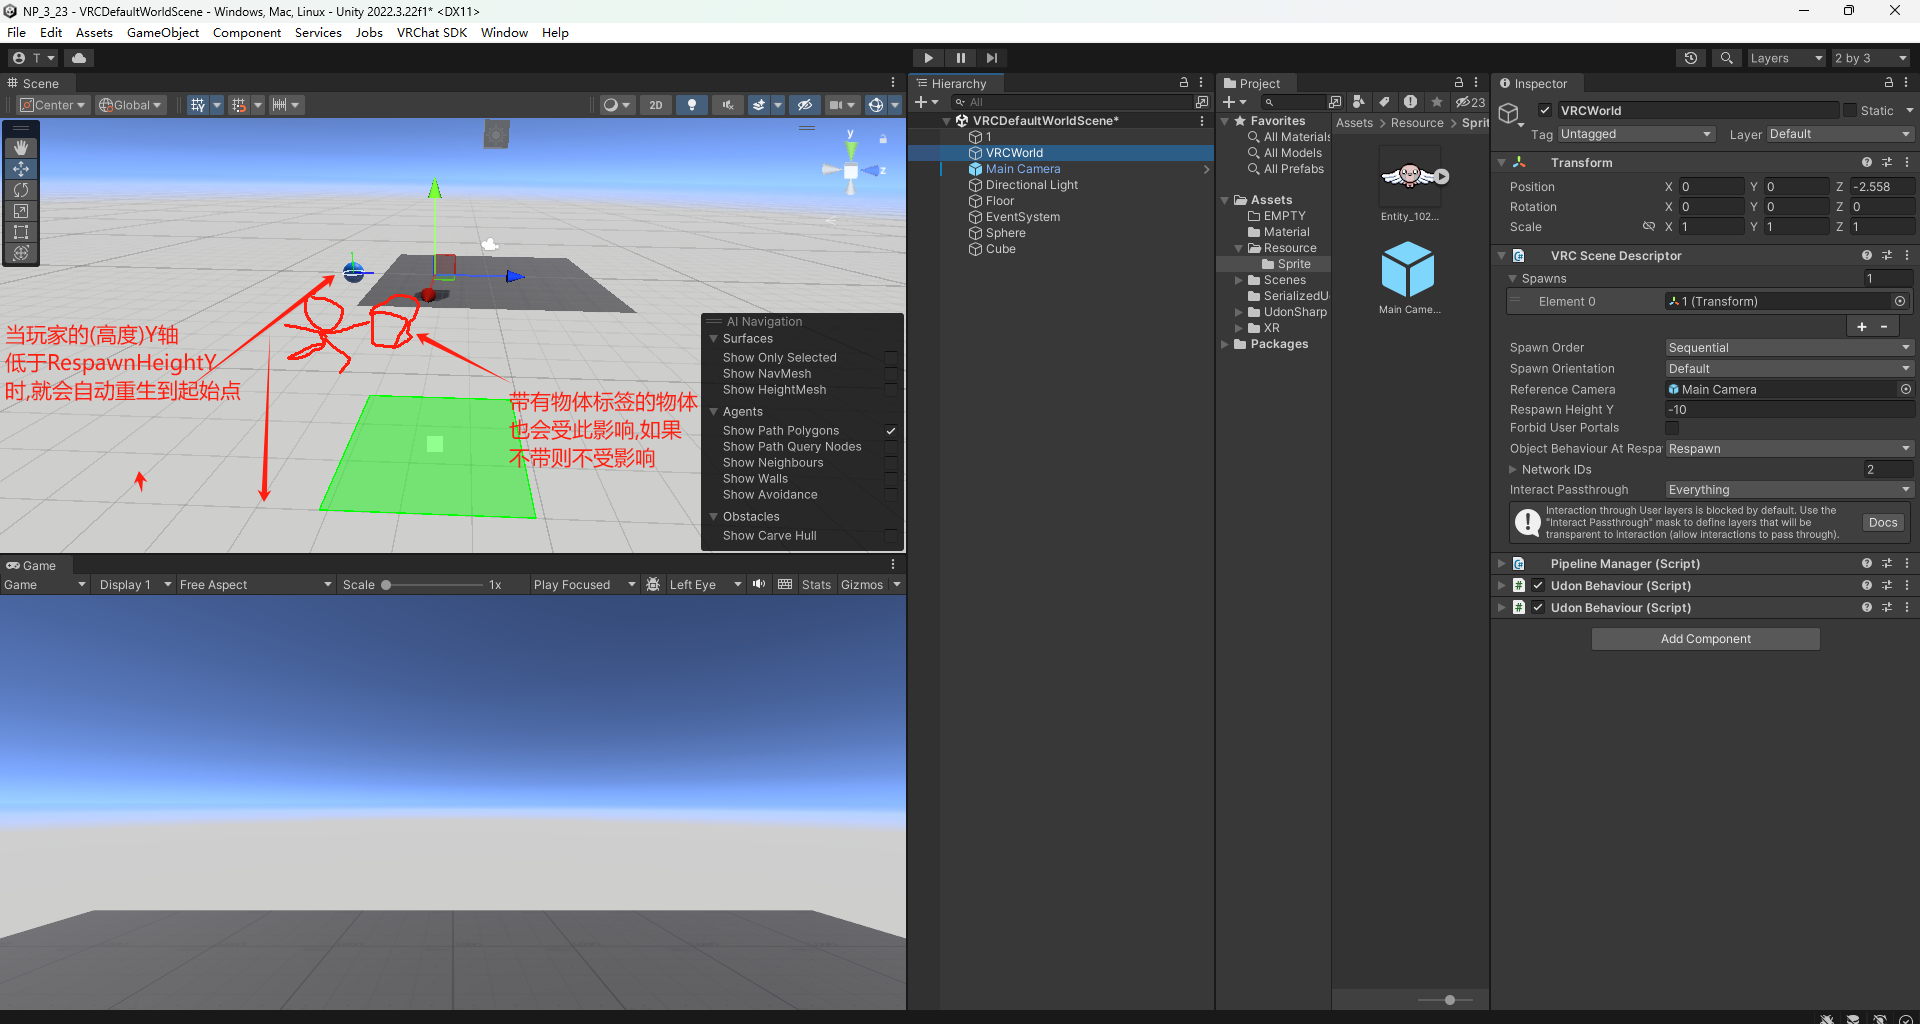Expand the Packages folder
The width and height of the screenshot is (1920, 1024).
pyautogui.click(x=1225, y=344)
